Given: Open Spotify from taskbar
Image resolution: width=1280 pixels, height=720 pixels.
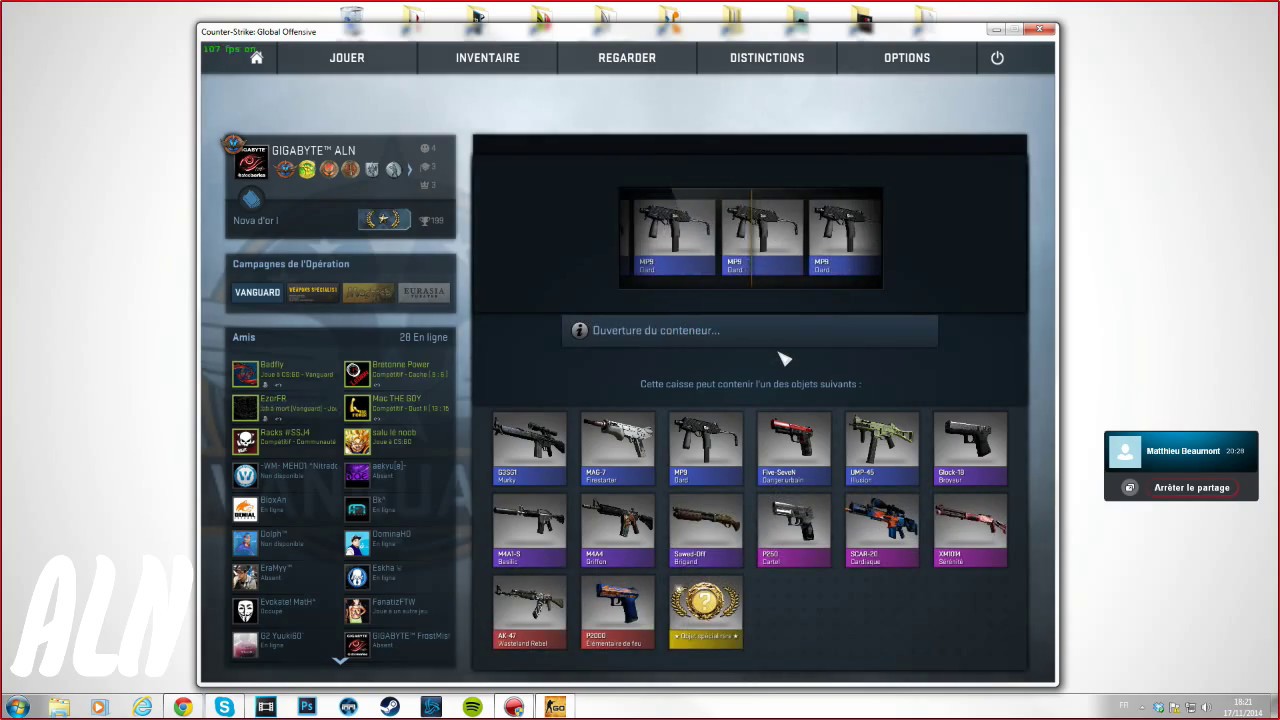Looking at the screenshot, I should click(x=472, y=707).
